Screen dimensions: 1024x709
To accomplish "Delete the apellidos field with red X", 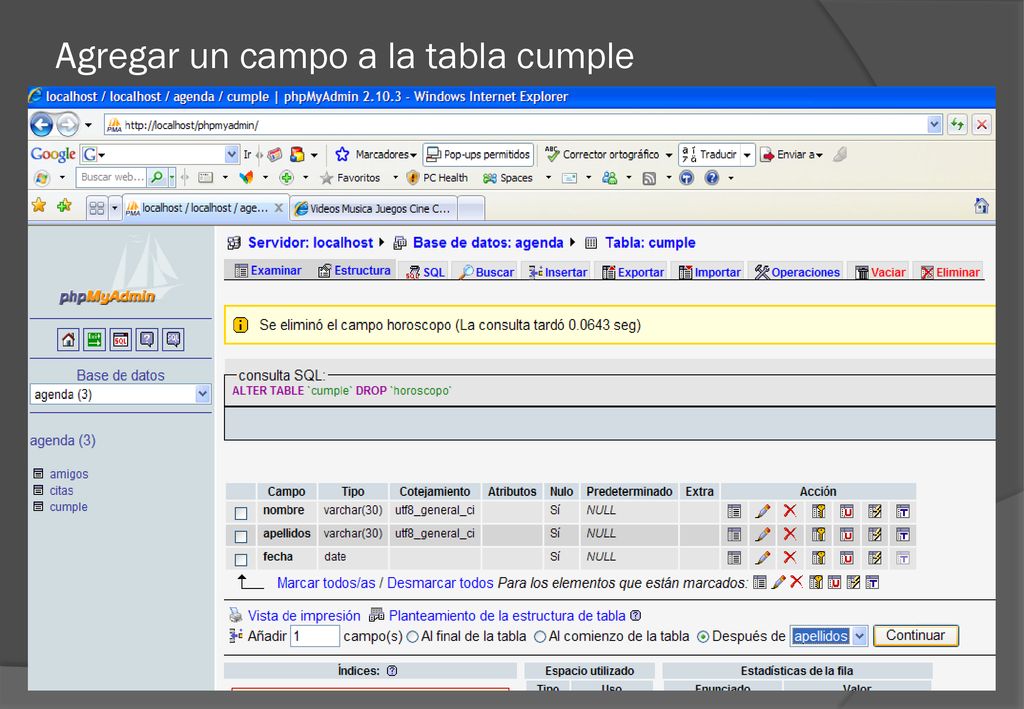I will pyautogui.click(x=790, y=534).
